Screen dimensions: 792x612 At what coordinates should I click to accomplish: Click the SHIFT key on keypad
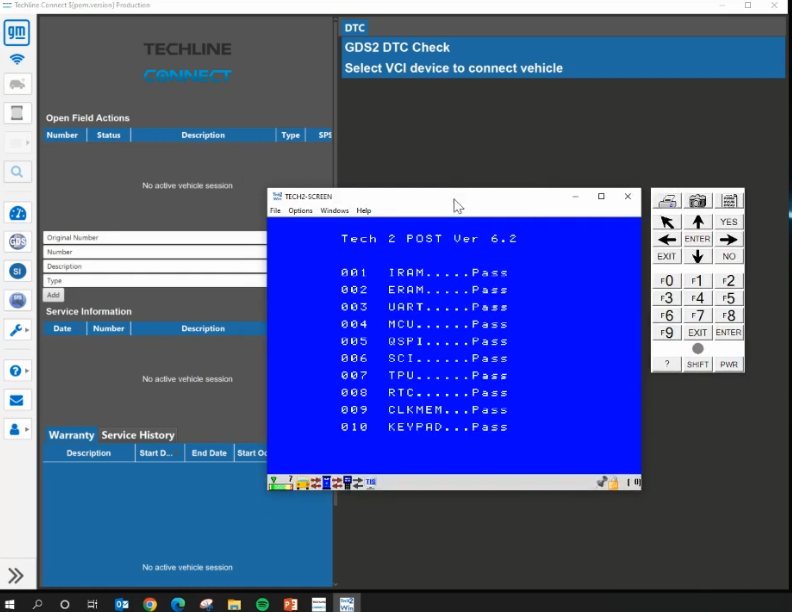698,364
